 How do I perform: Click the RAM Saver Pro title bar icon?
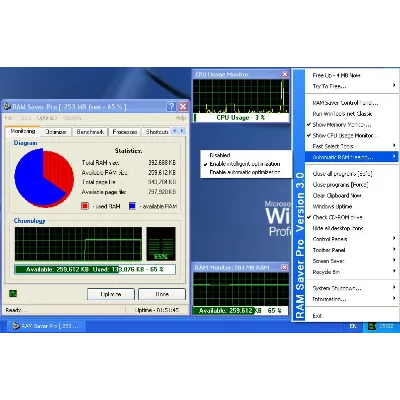coord(7,107)
